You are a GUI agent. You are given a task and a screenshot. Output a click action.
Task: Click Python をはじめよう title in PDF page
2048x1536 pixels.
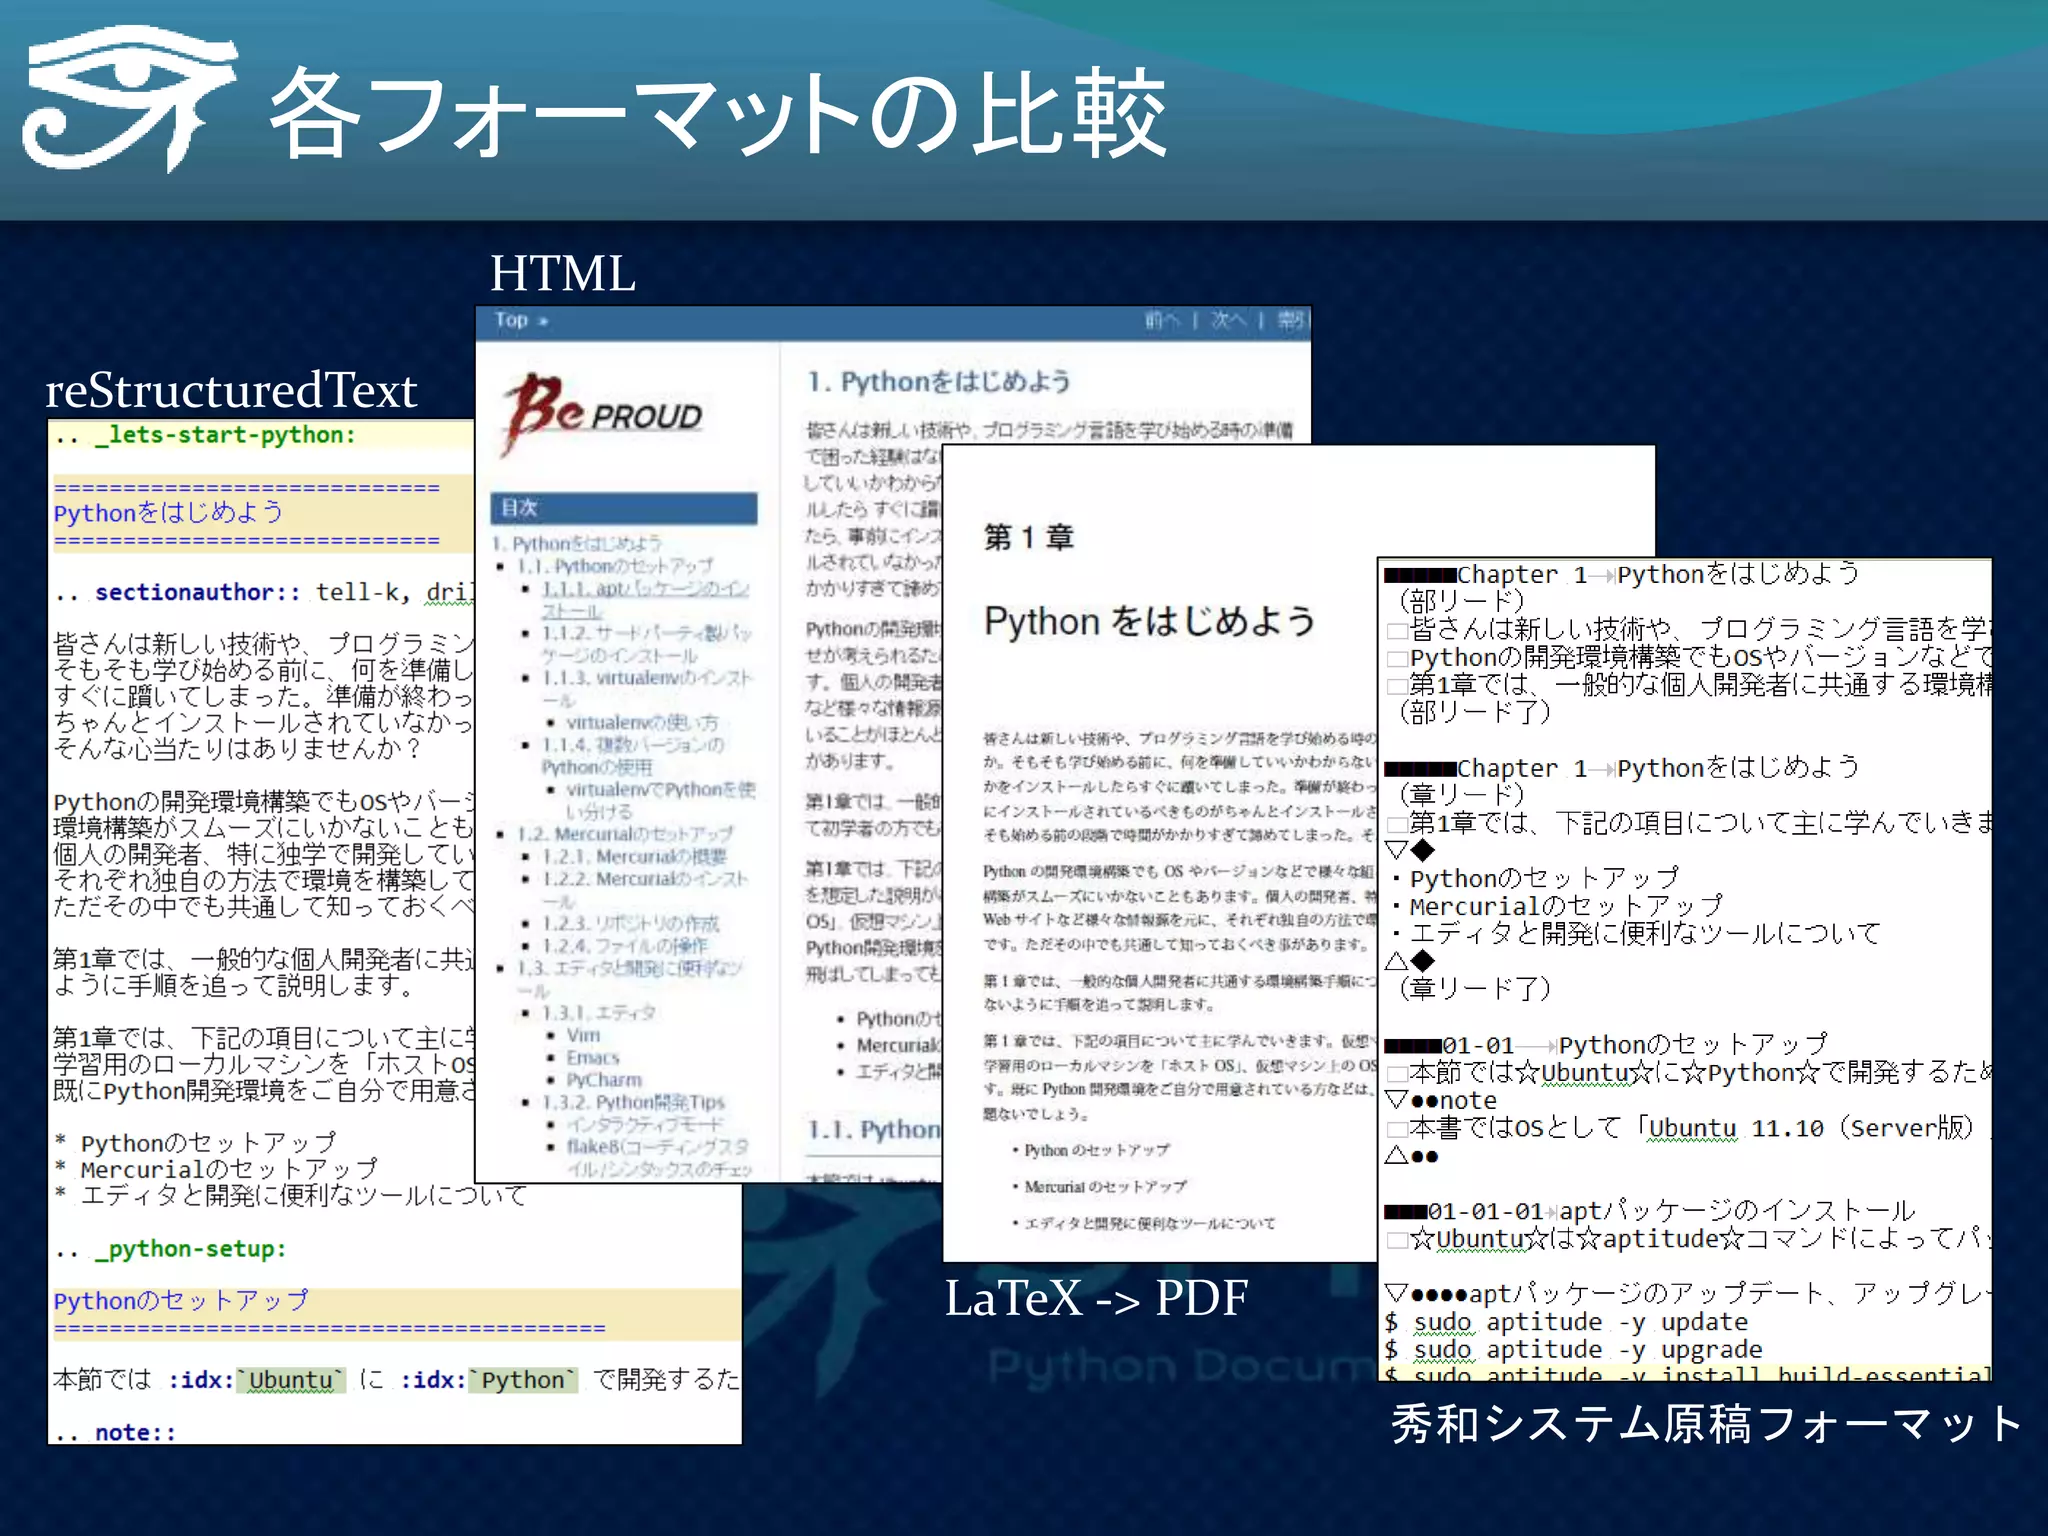click(x=1150, y=621)
